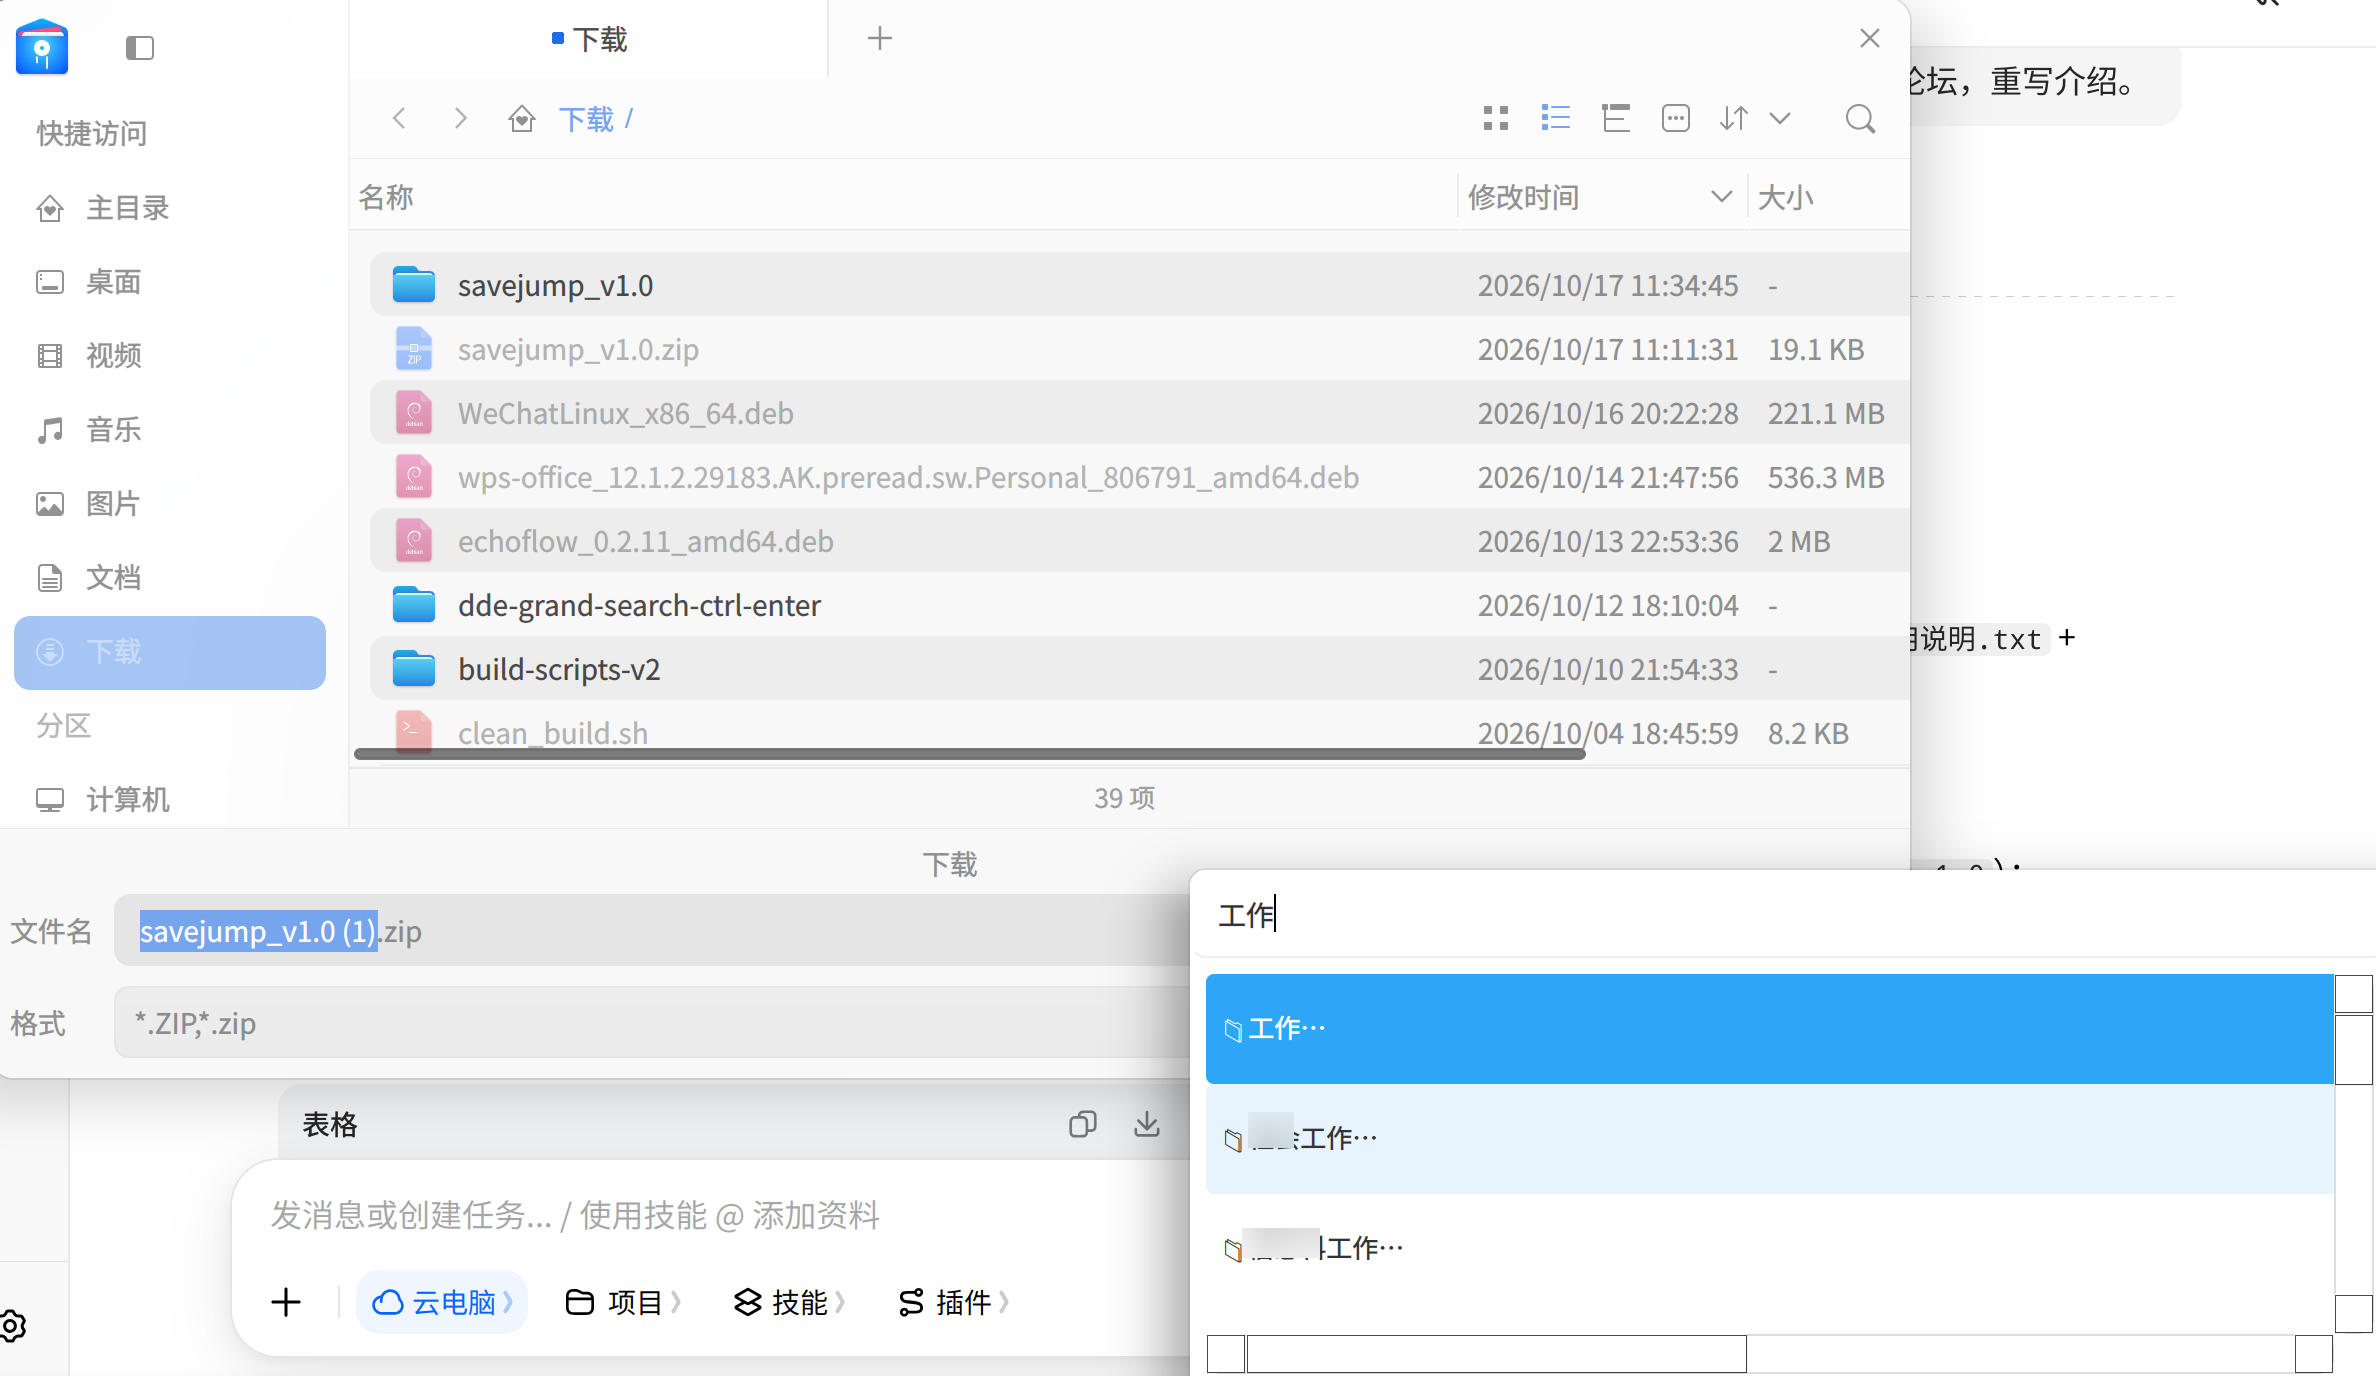Open 图片 in the sidebar

pyautogui.click(x=170, y=504)
